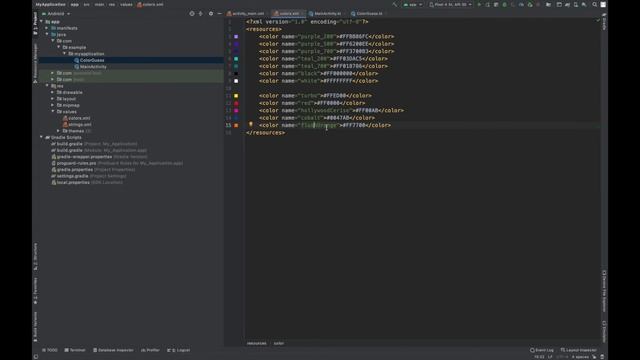Expand the themes folder
Screen dimensions: 640x360
point(59,131)
